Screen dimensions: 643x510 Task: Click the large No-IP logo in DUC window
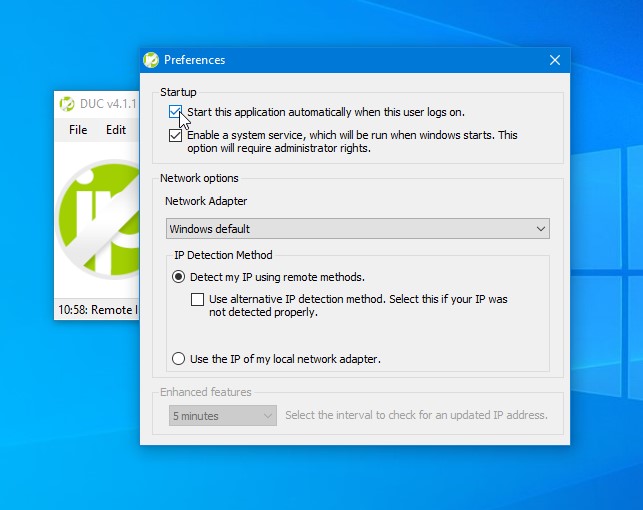(x=98, y=219)
